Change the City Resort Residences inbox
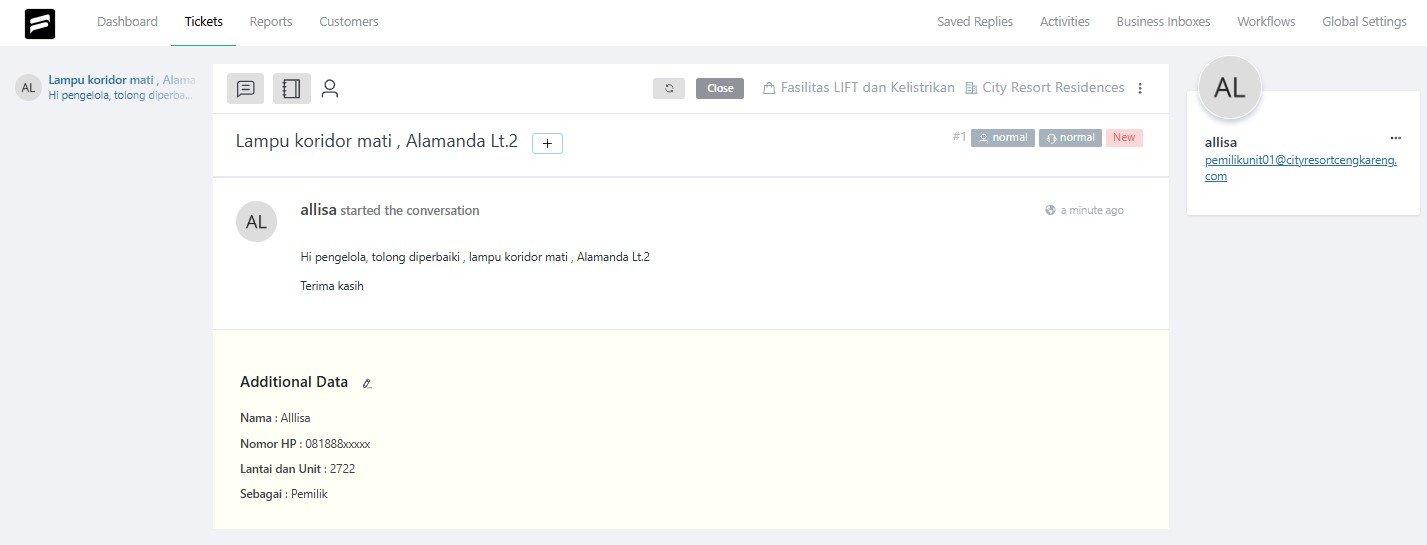1427x545 pixels. [x=1045, y=88]
